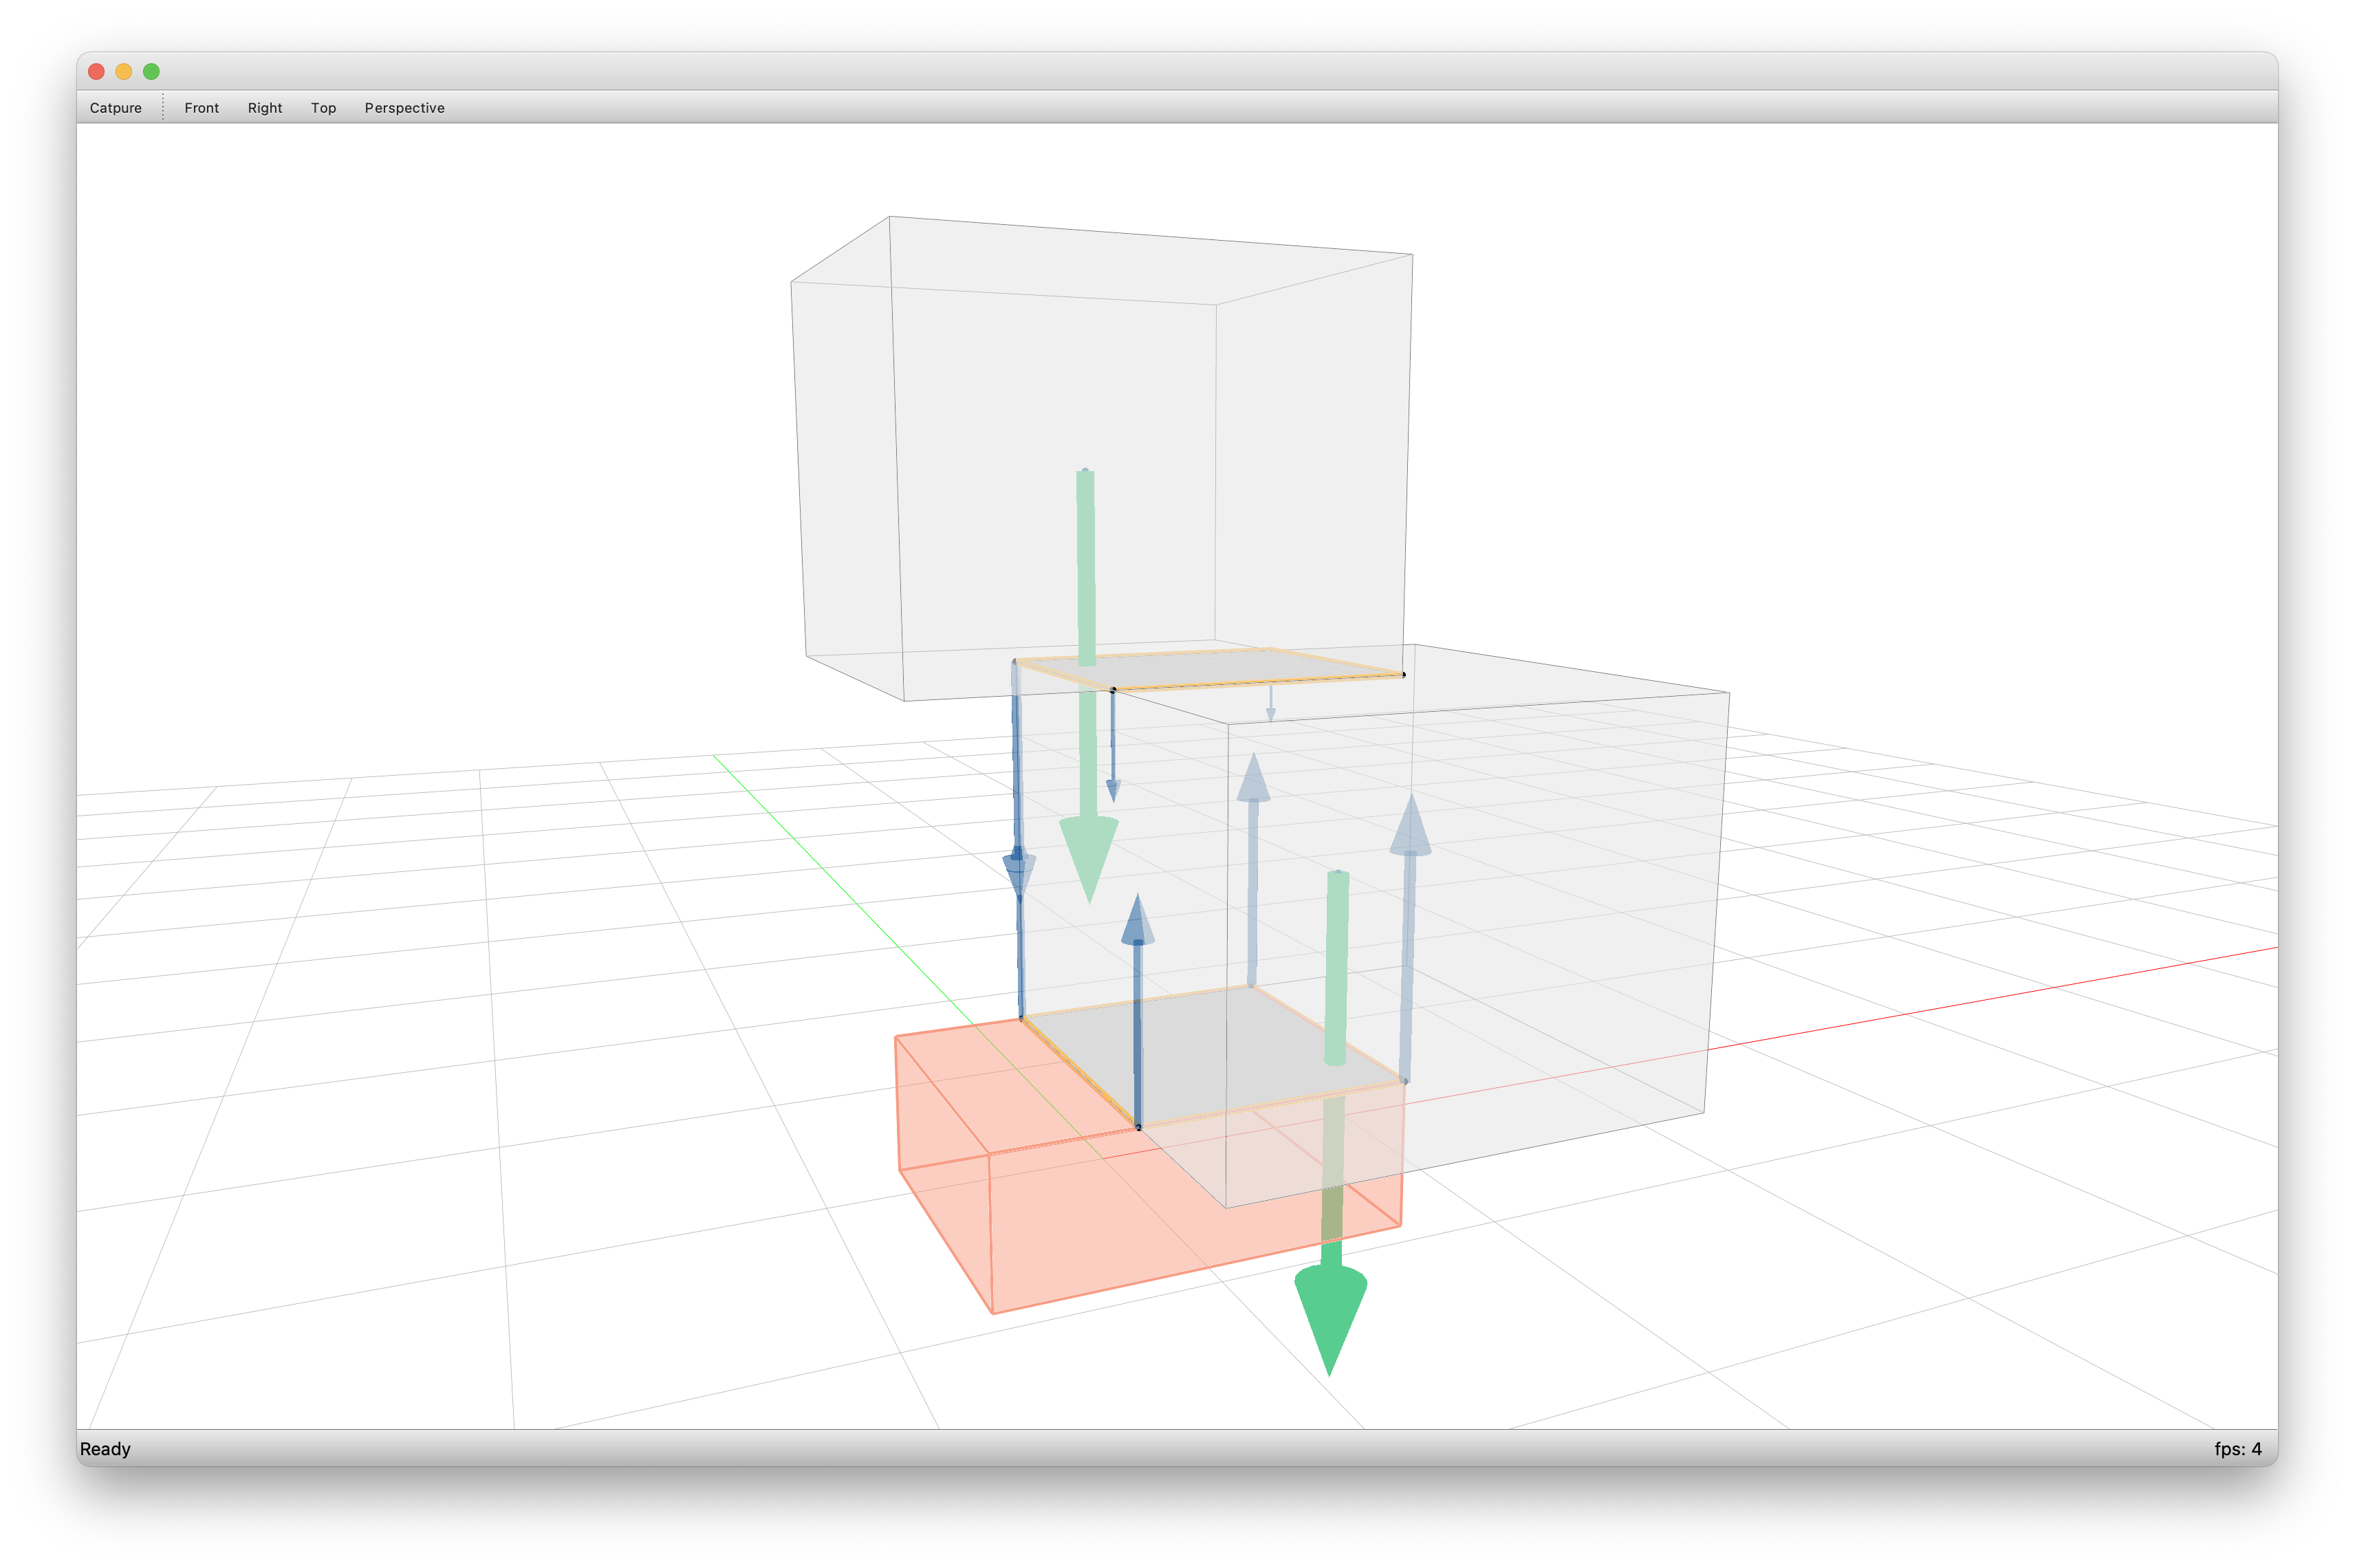Minimize the window with yellow button
The image size is (2355, 1568).
[124, 71]
